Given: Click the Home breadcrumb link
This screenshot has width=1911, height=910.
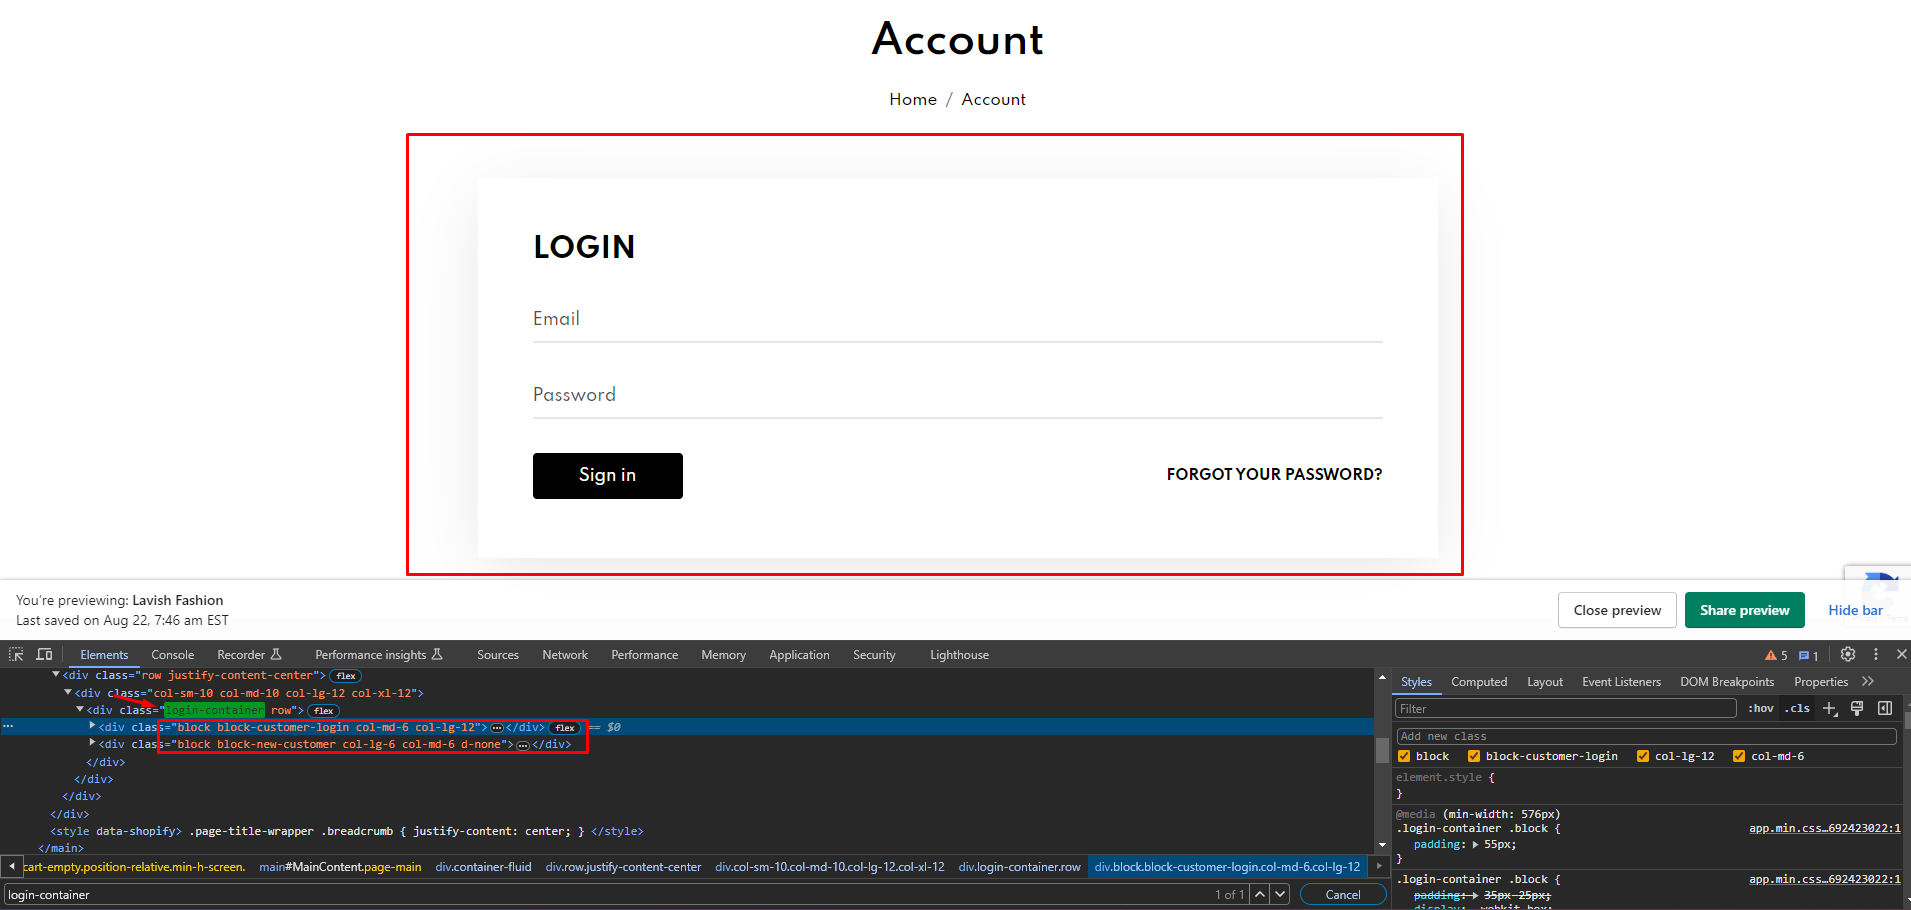Looking at the screenshot, I should click(913, 99).
